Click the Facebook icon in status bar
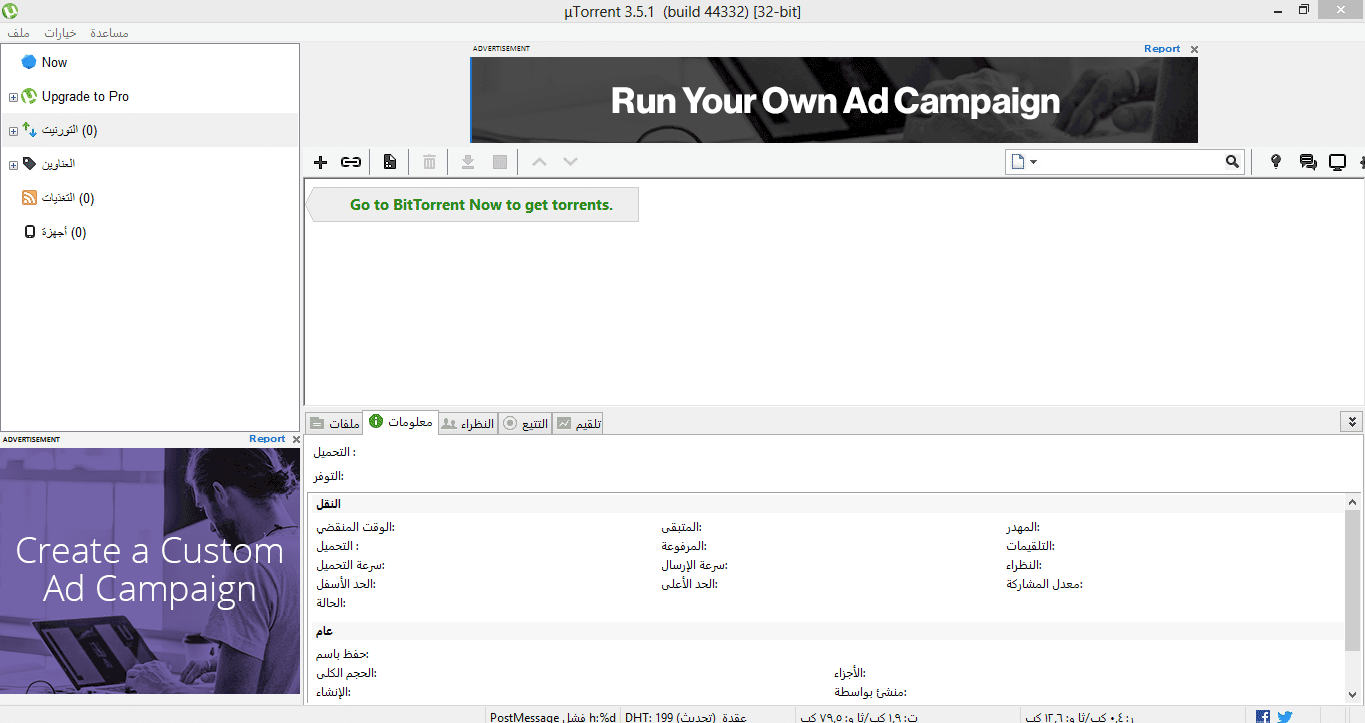 (1263, 716)
